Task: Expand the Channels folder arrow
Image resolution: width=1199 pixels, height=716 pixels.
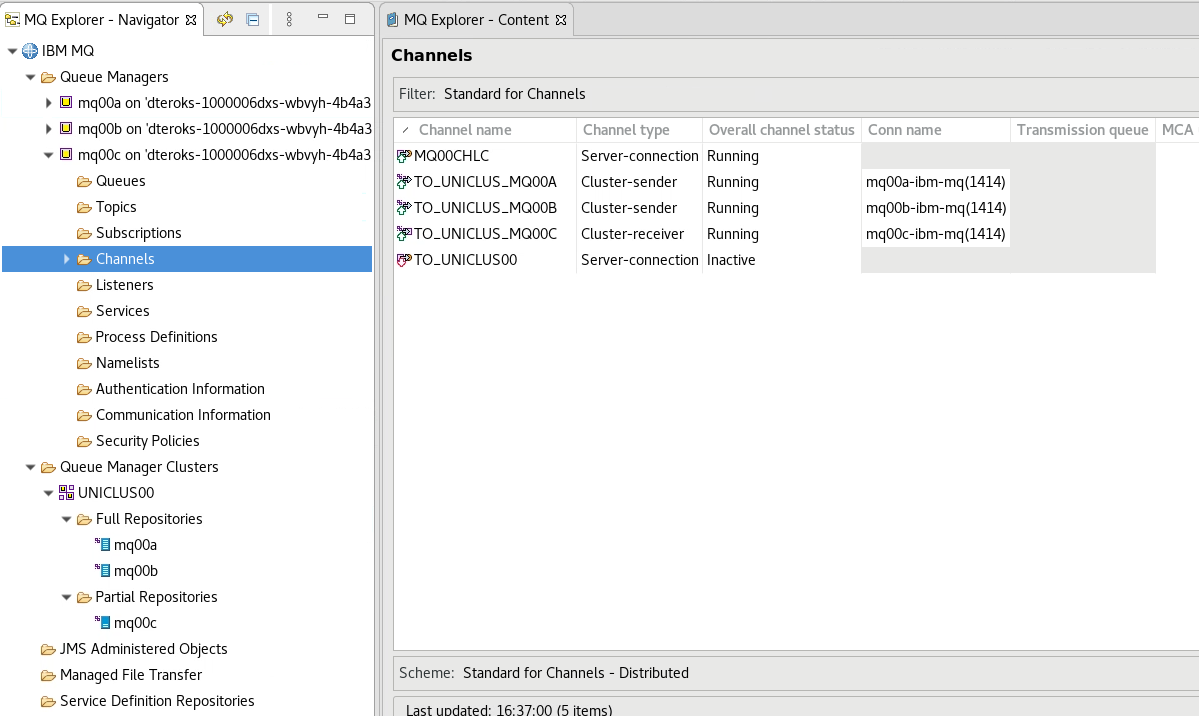Action: (x=67, y=259)
